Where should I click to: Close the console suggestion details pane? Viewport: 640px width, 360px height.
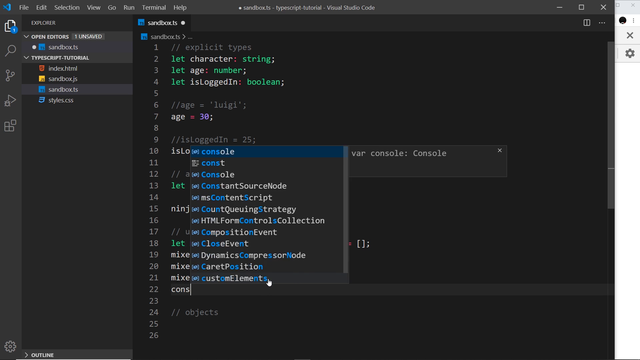coord(500,151)
